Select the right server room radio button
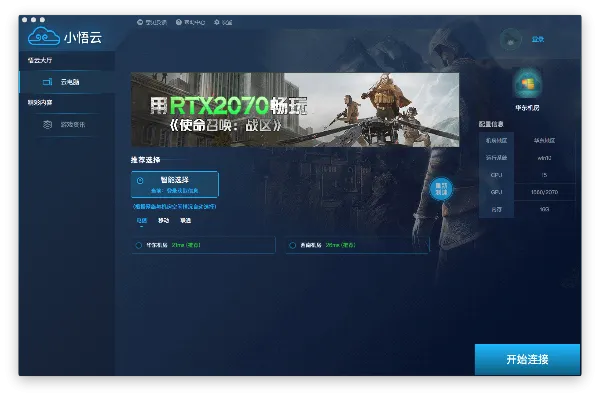The image size is (600, 398). tap(292, 245)
